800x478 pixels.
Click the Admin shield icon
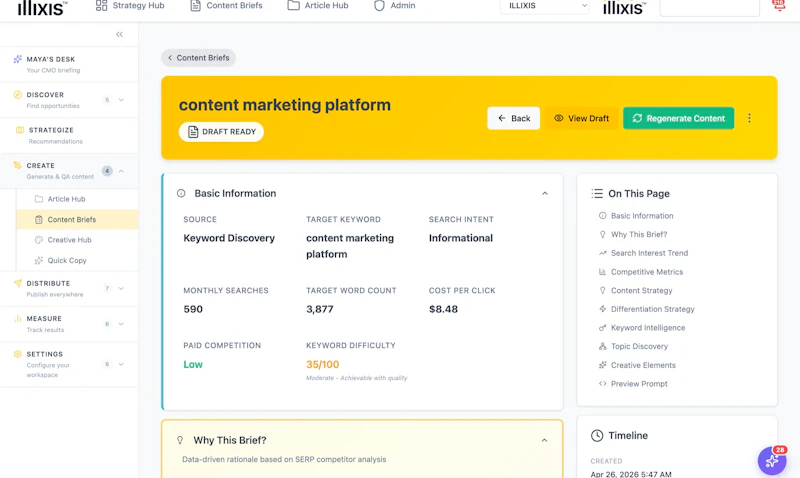tap(379, 6)
